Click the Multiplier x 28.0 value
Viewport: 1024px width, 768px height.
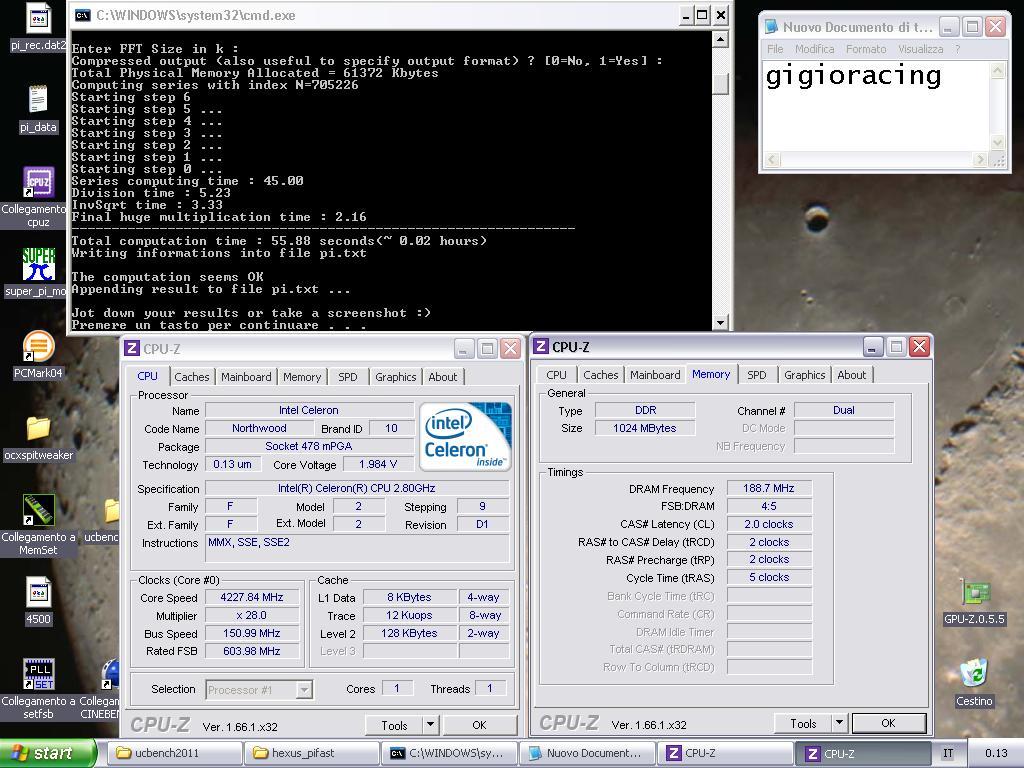[252, 615]
